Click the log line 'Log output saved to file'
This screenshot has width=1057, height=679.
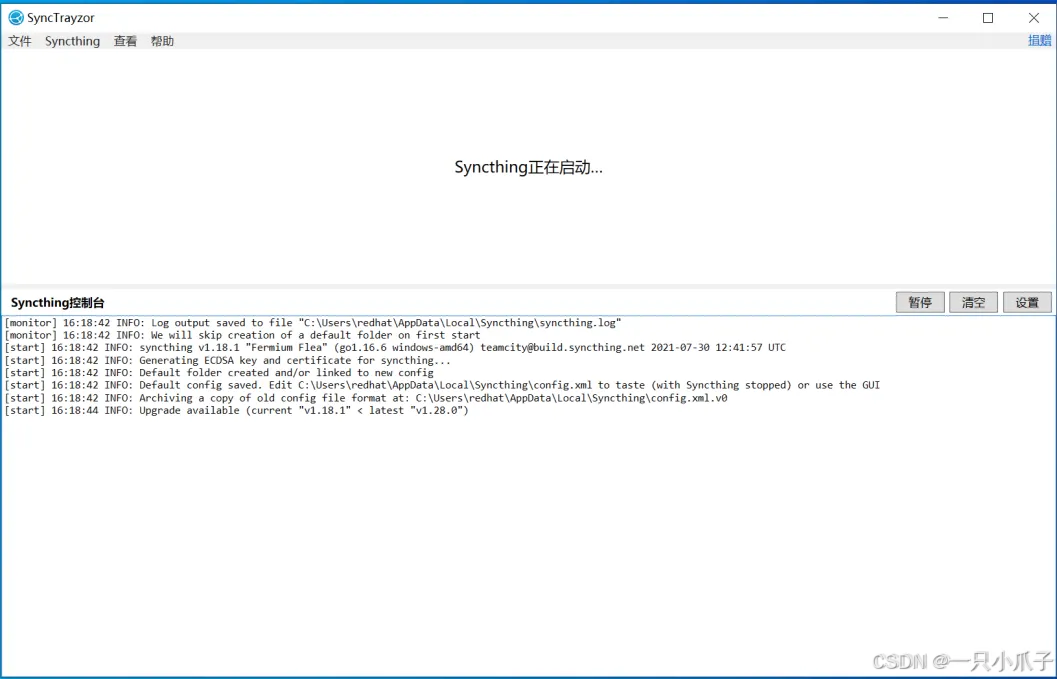pyautogui.click(x=313, y=323)
